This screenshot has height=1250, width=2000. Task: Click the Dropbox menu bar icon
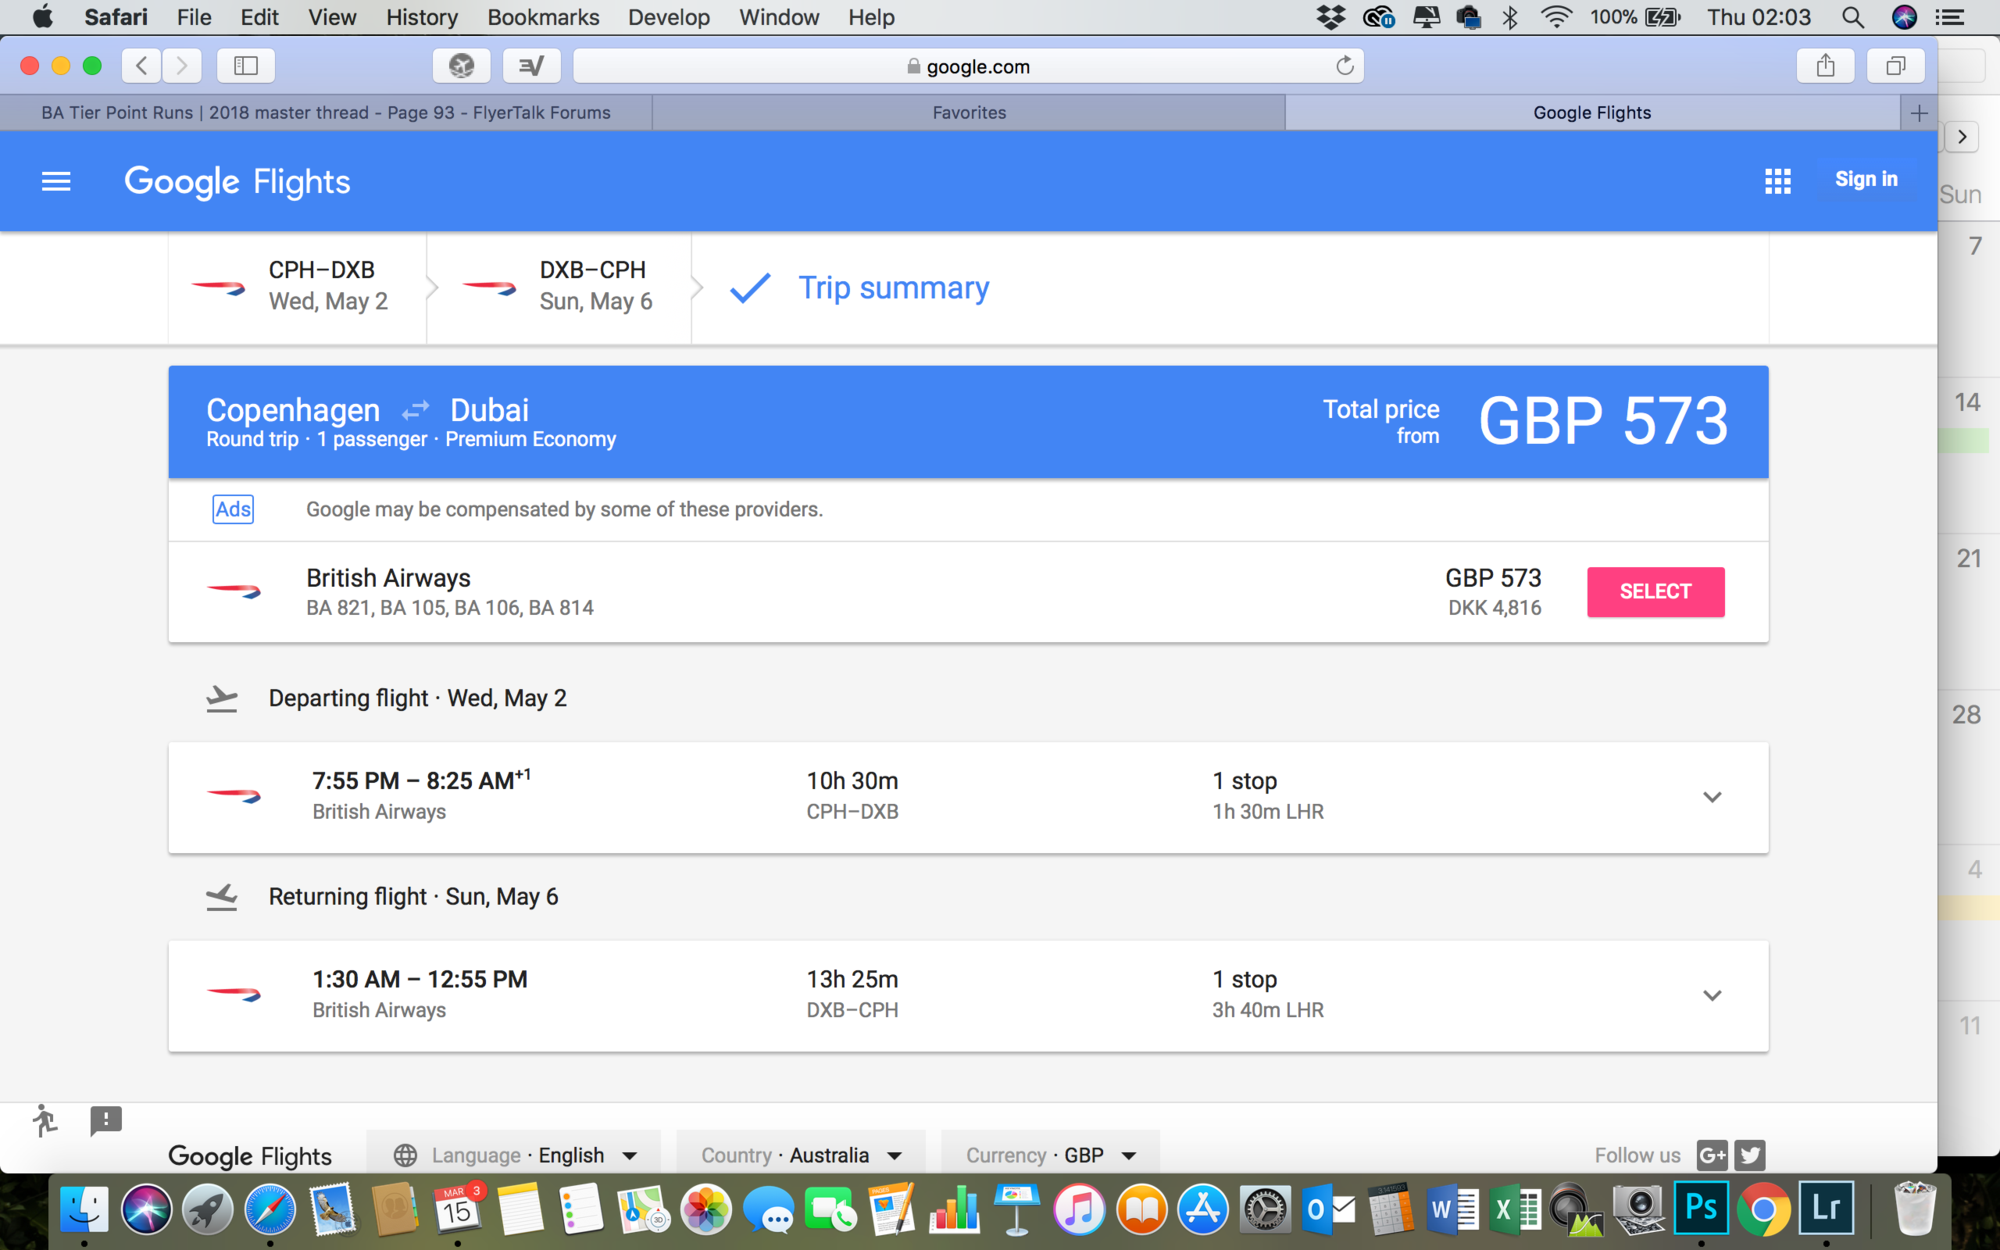[1331, 17]
